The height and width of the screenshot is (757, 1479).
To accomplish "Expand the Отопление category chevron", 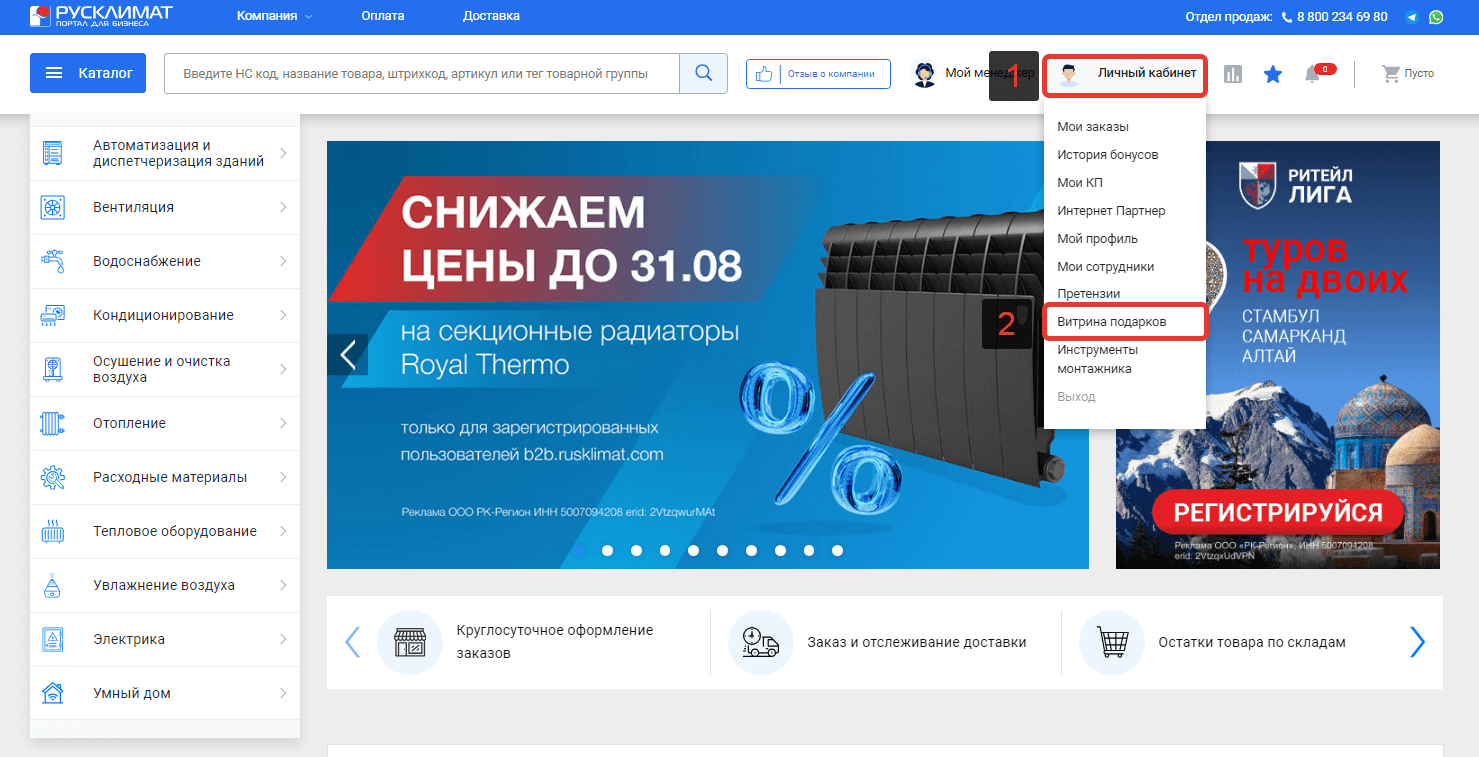I will pyautogui.click(x=283, y=423).
